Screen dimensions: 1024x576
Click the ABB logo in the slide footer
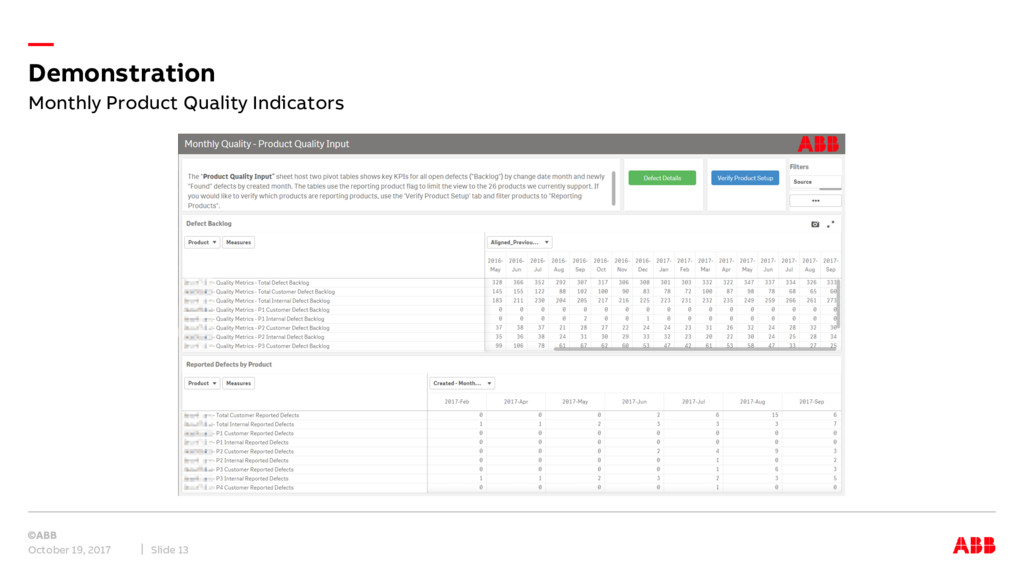click(x=974, y=545)
